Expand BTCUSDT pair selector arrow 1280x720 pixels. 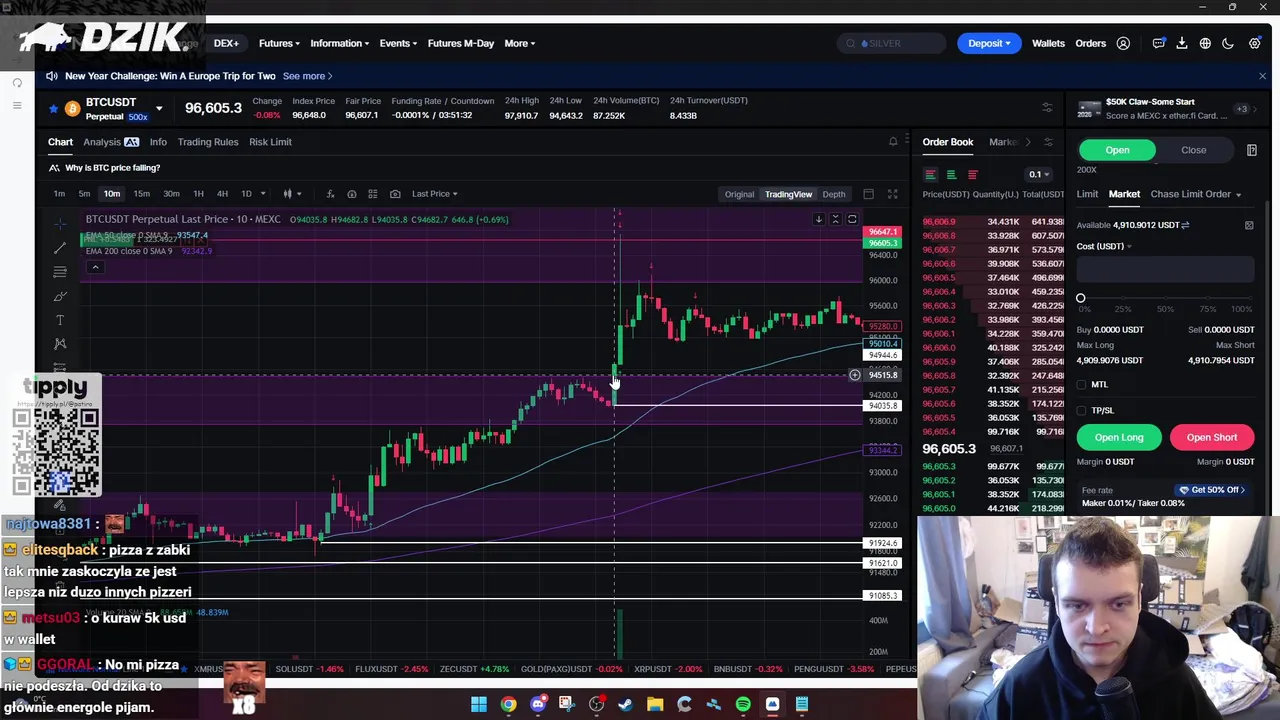tap(158, 108)
